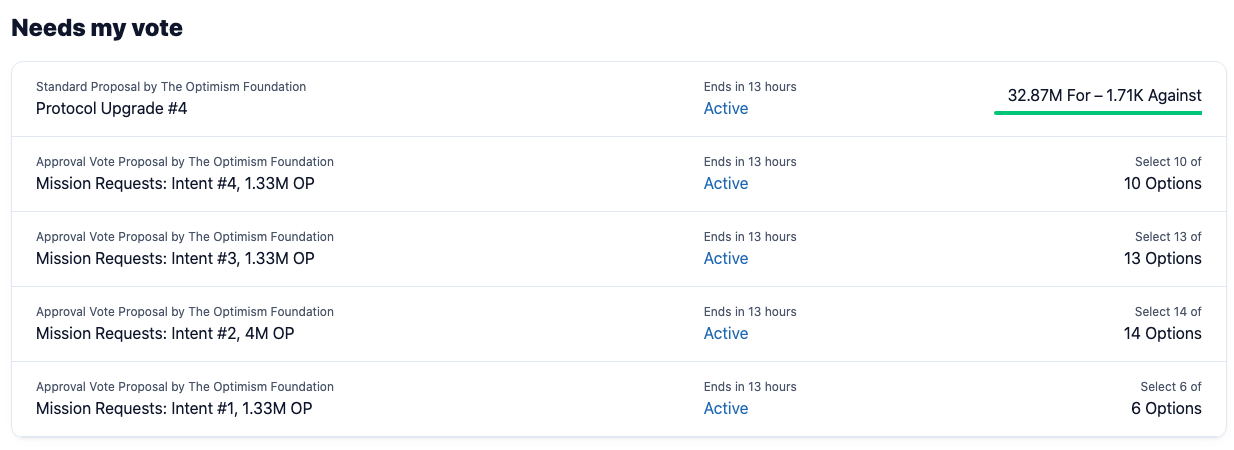
Task: Click Select 14 of text on Intent #2
Action: coord(1168,312)
